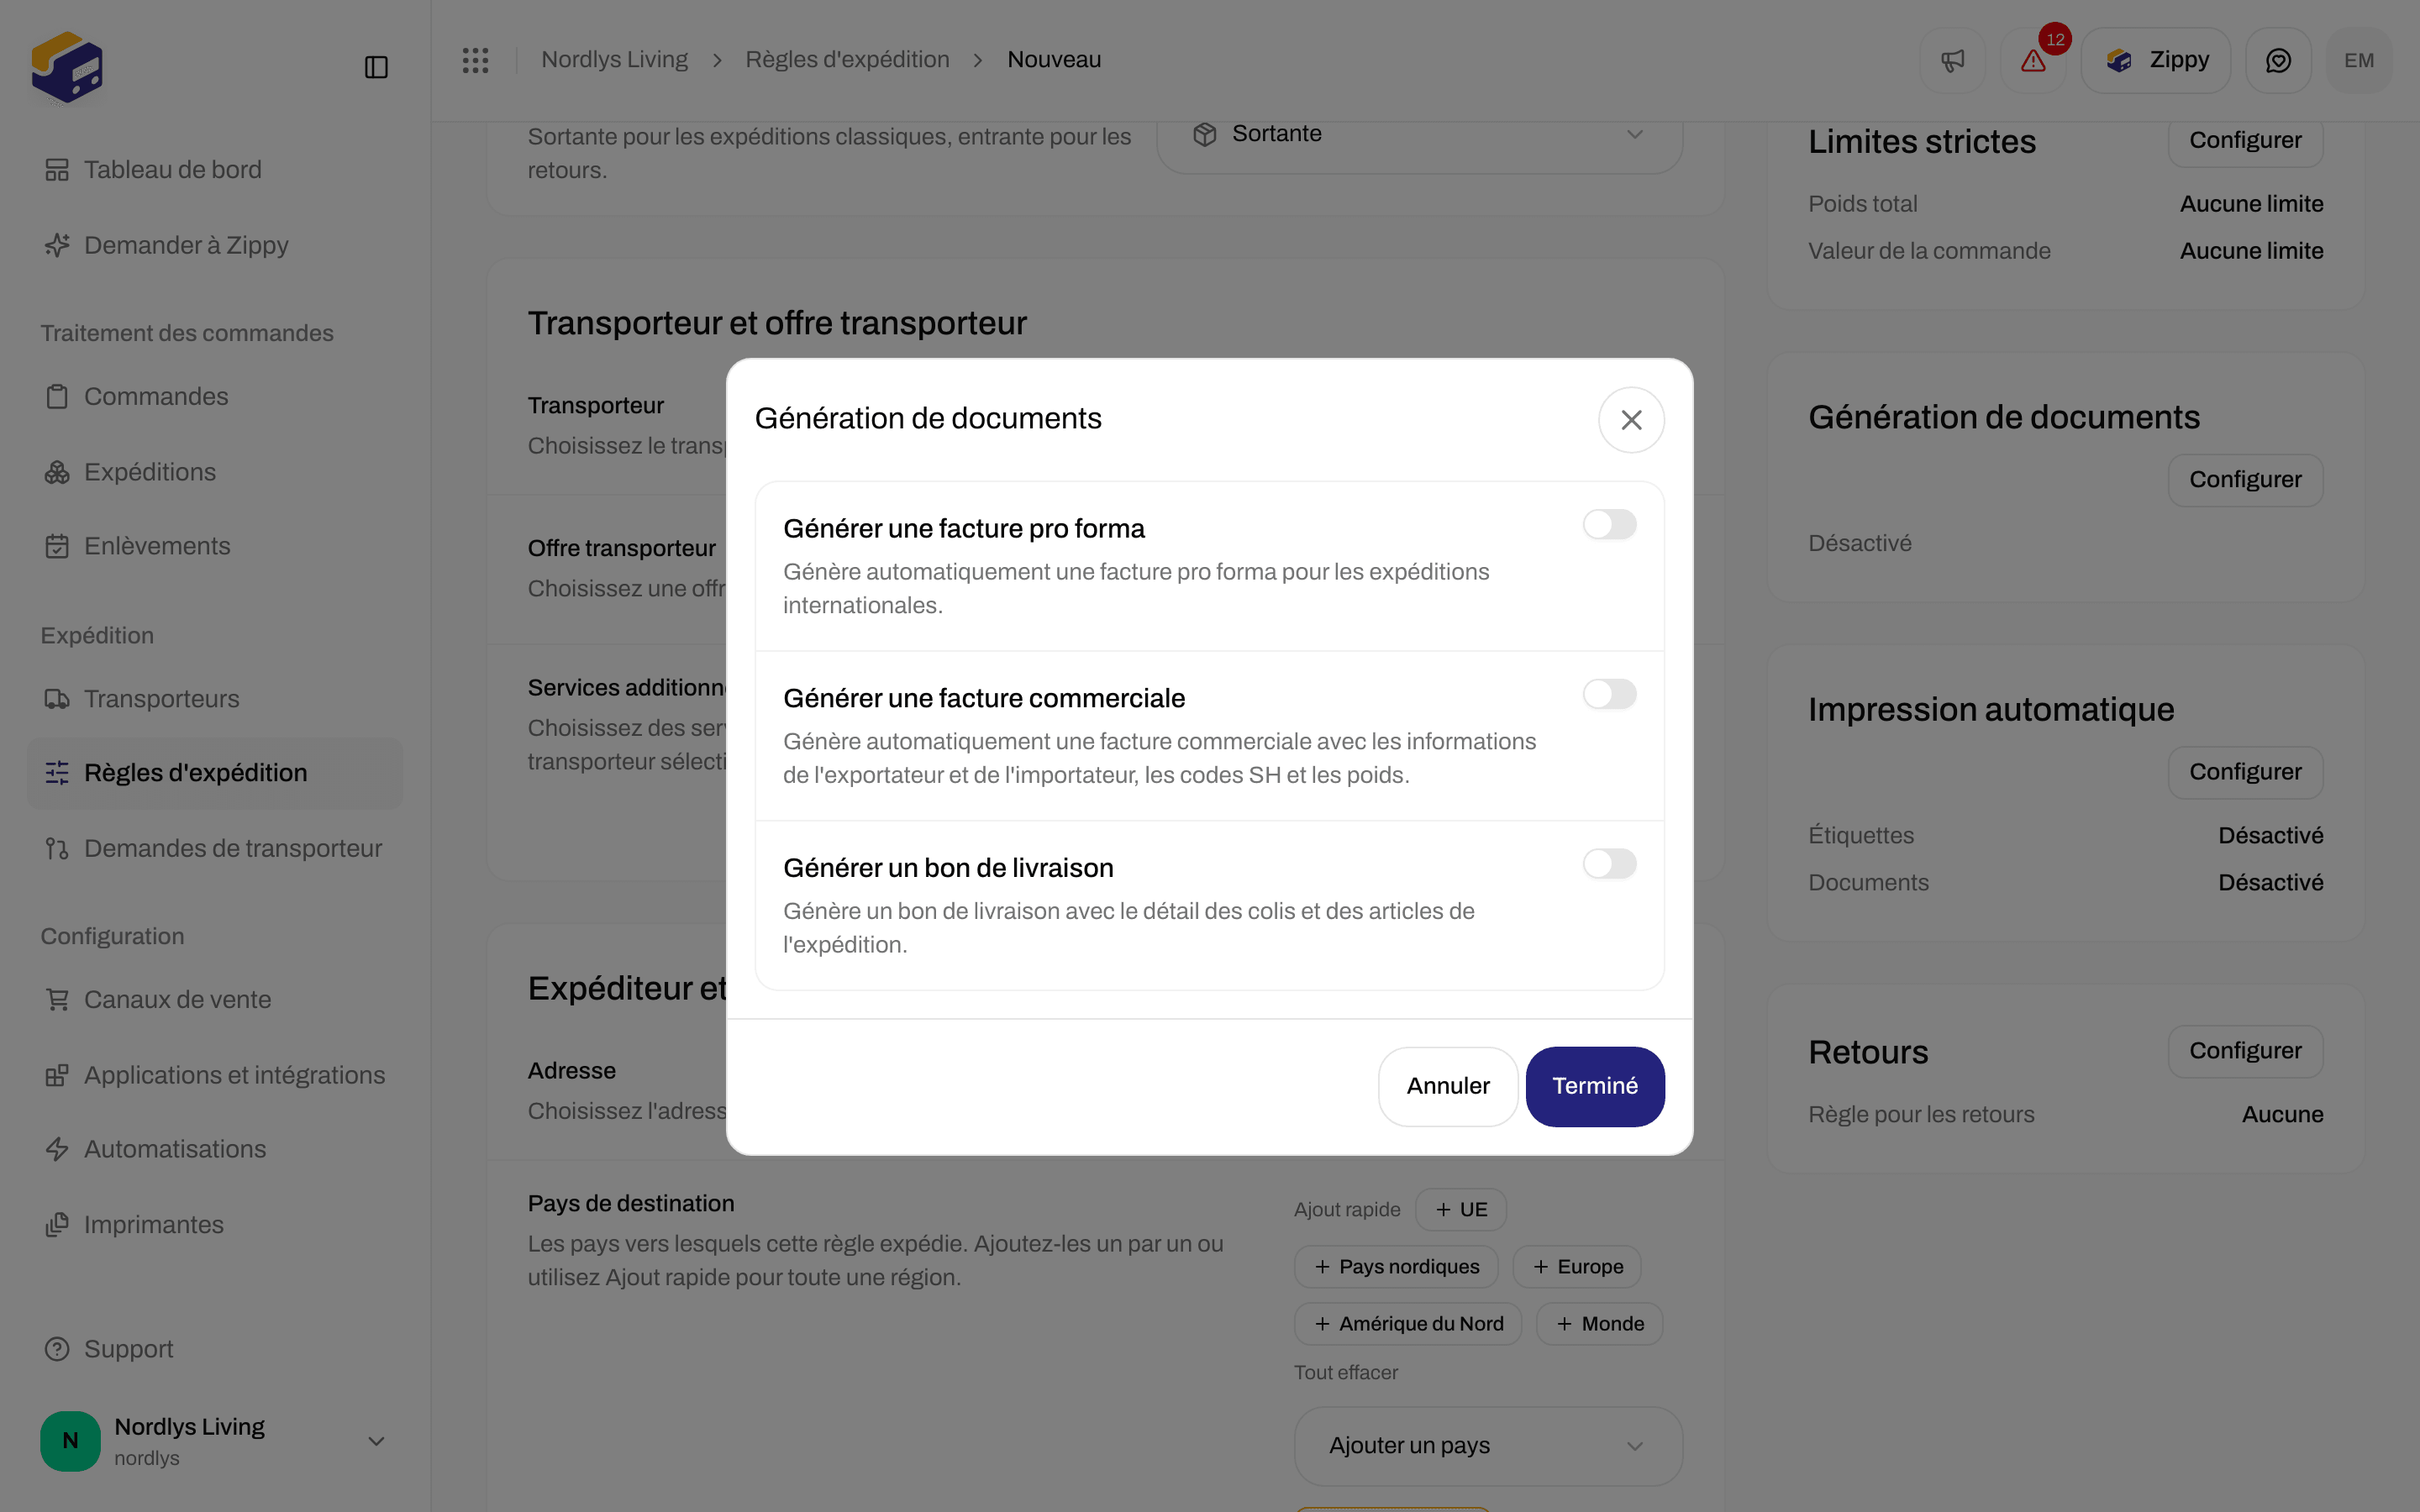Configure Génération de documents panel
Screen dimensions: 2420x1512
pos(2245,480)
